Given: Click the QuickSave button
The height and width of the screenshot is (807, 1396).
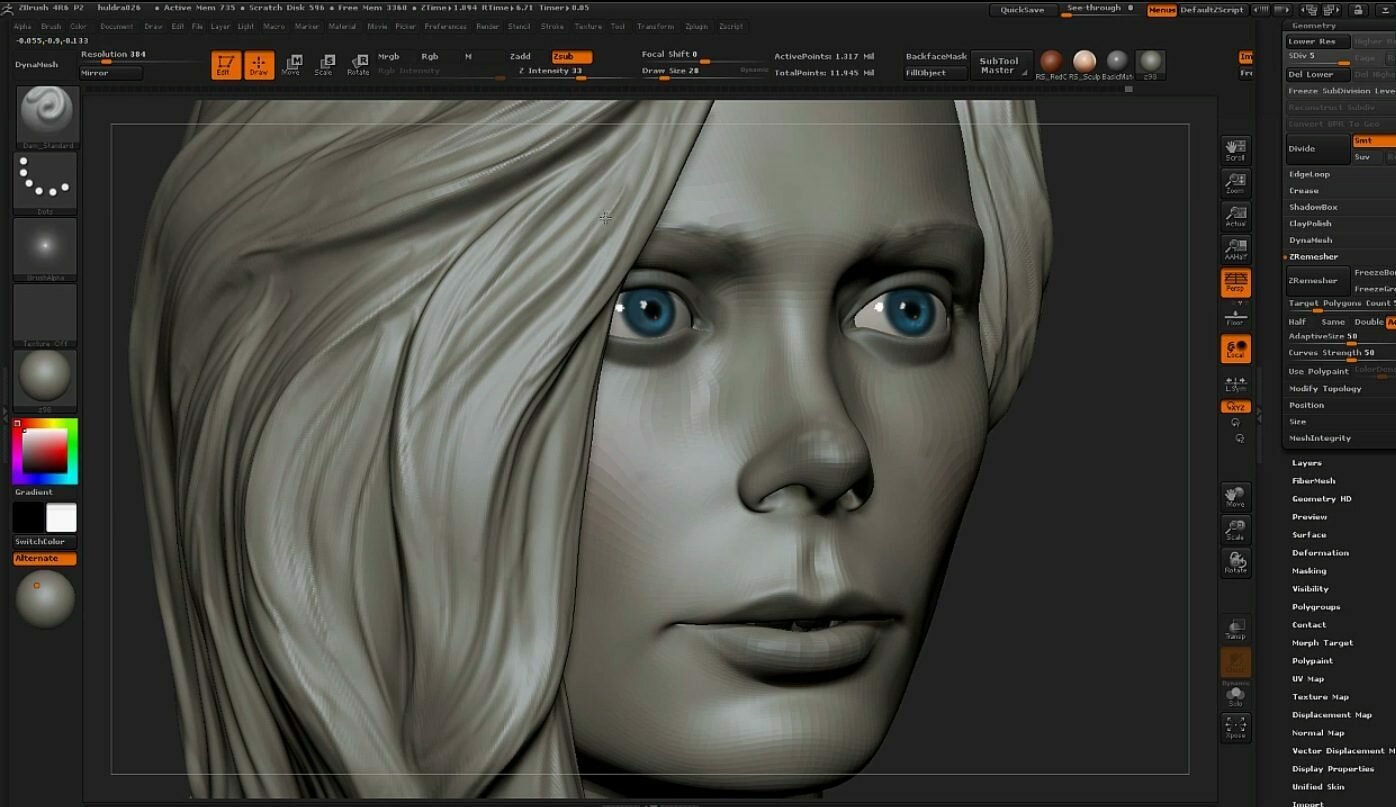Looking at the screenshot, I should 1022,10.
